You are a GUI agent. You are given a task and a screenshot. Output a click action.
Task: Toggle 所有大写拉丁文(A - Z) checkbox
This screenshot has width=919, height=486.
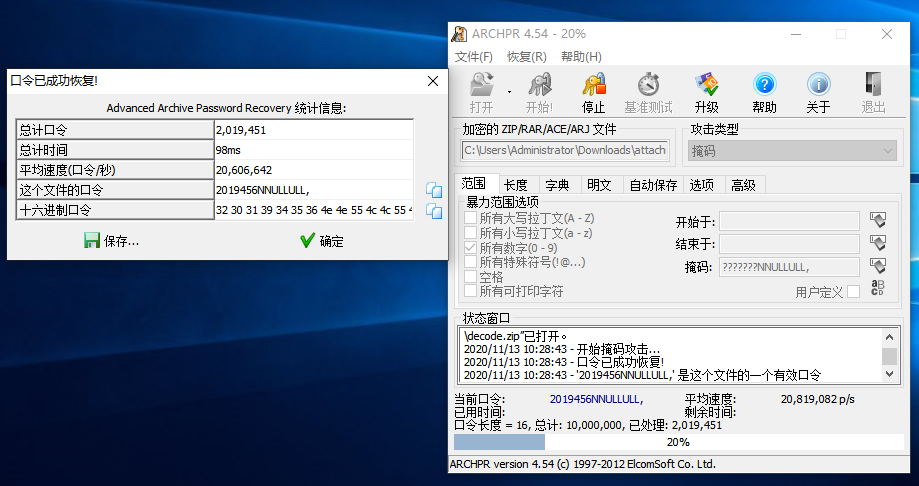pos(470,218)
